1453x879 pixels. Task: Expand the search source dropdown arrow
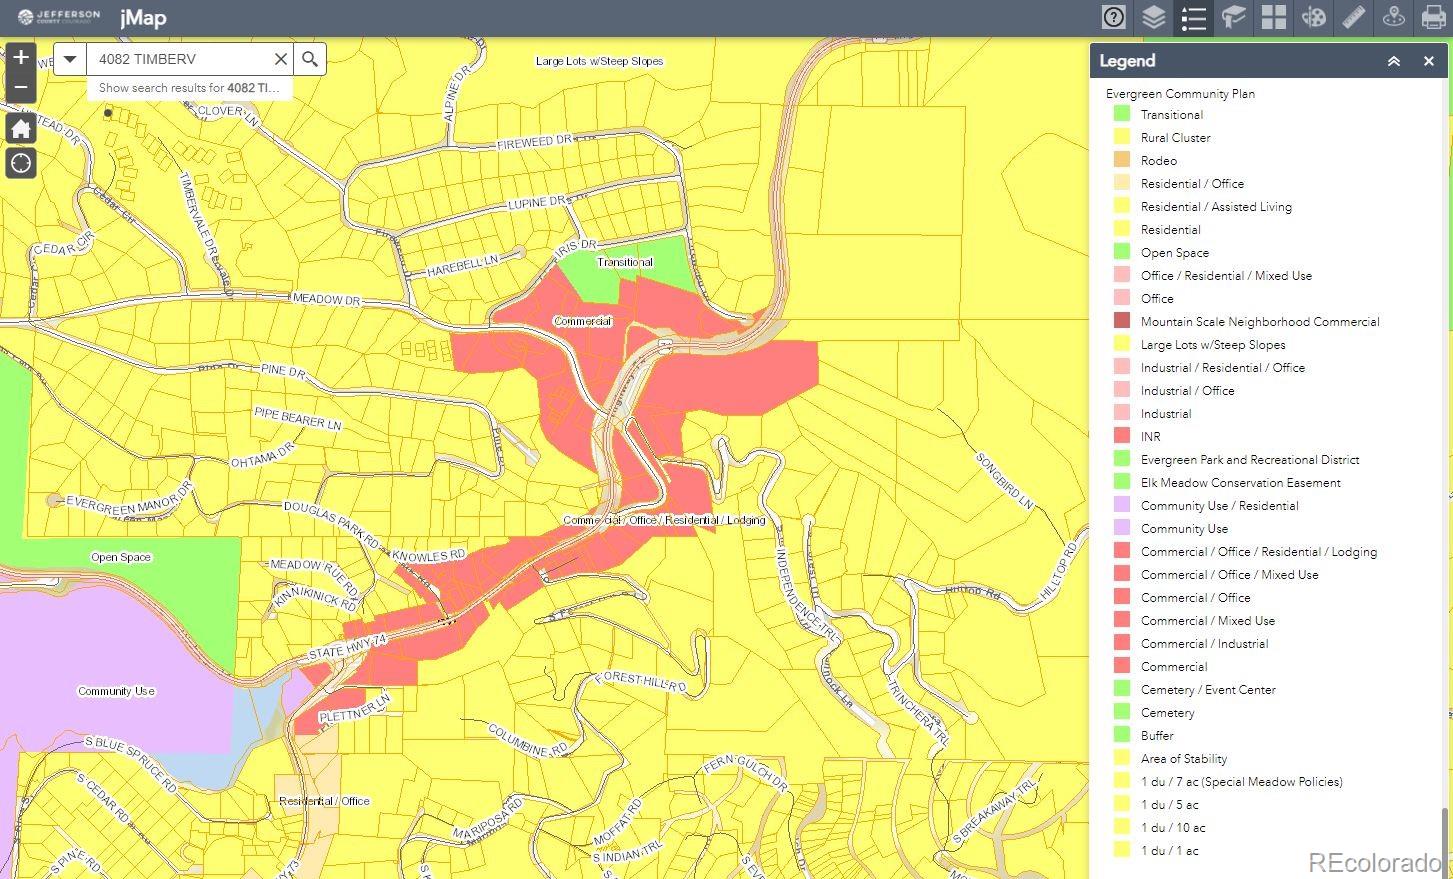tap(70, 59)
